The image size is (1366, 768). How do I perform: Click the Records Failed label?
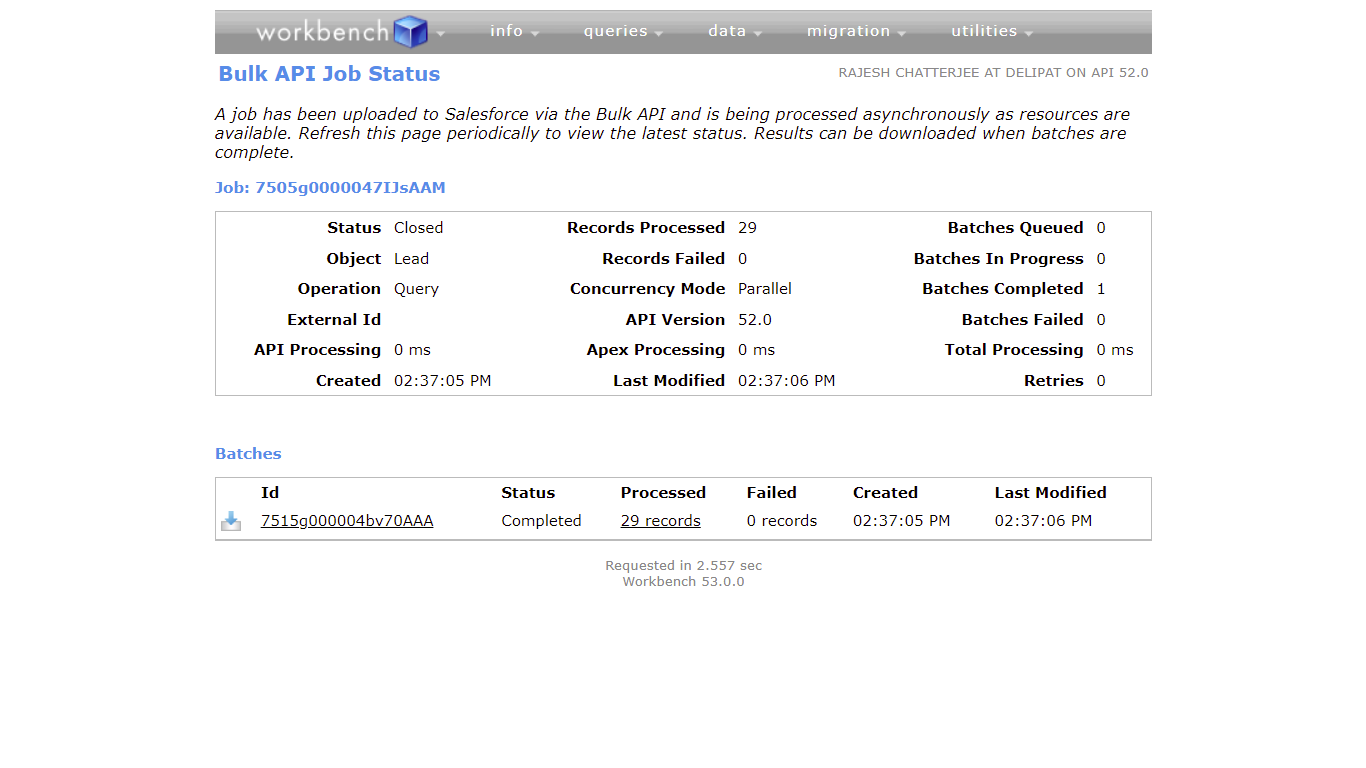pos(663,259)
